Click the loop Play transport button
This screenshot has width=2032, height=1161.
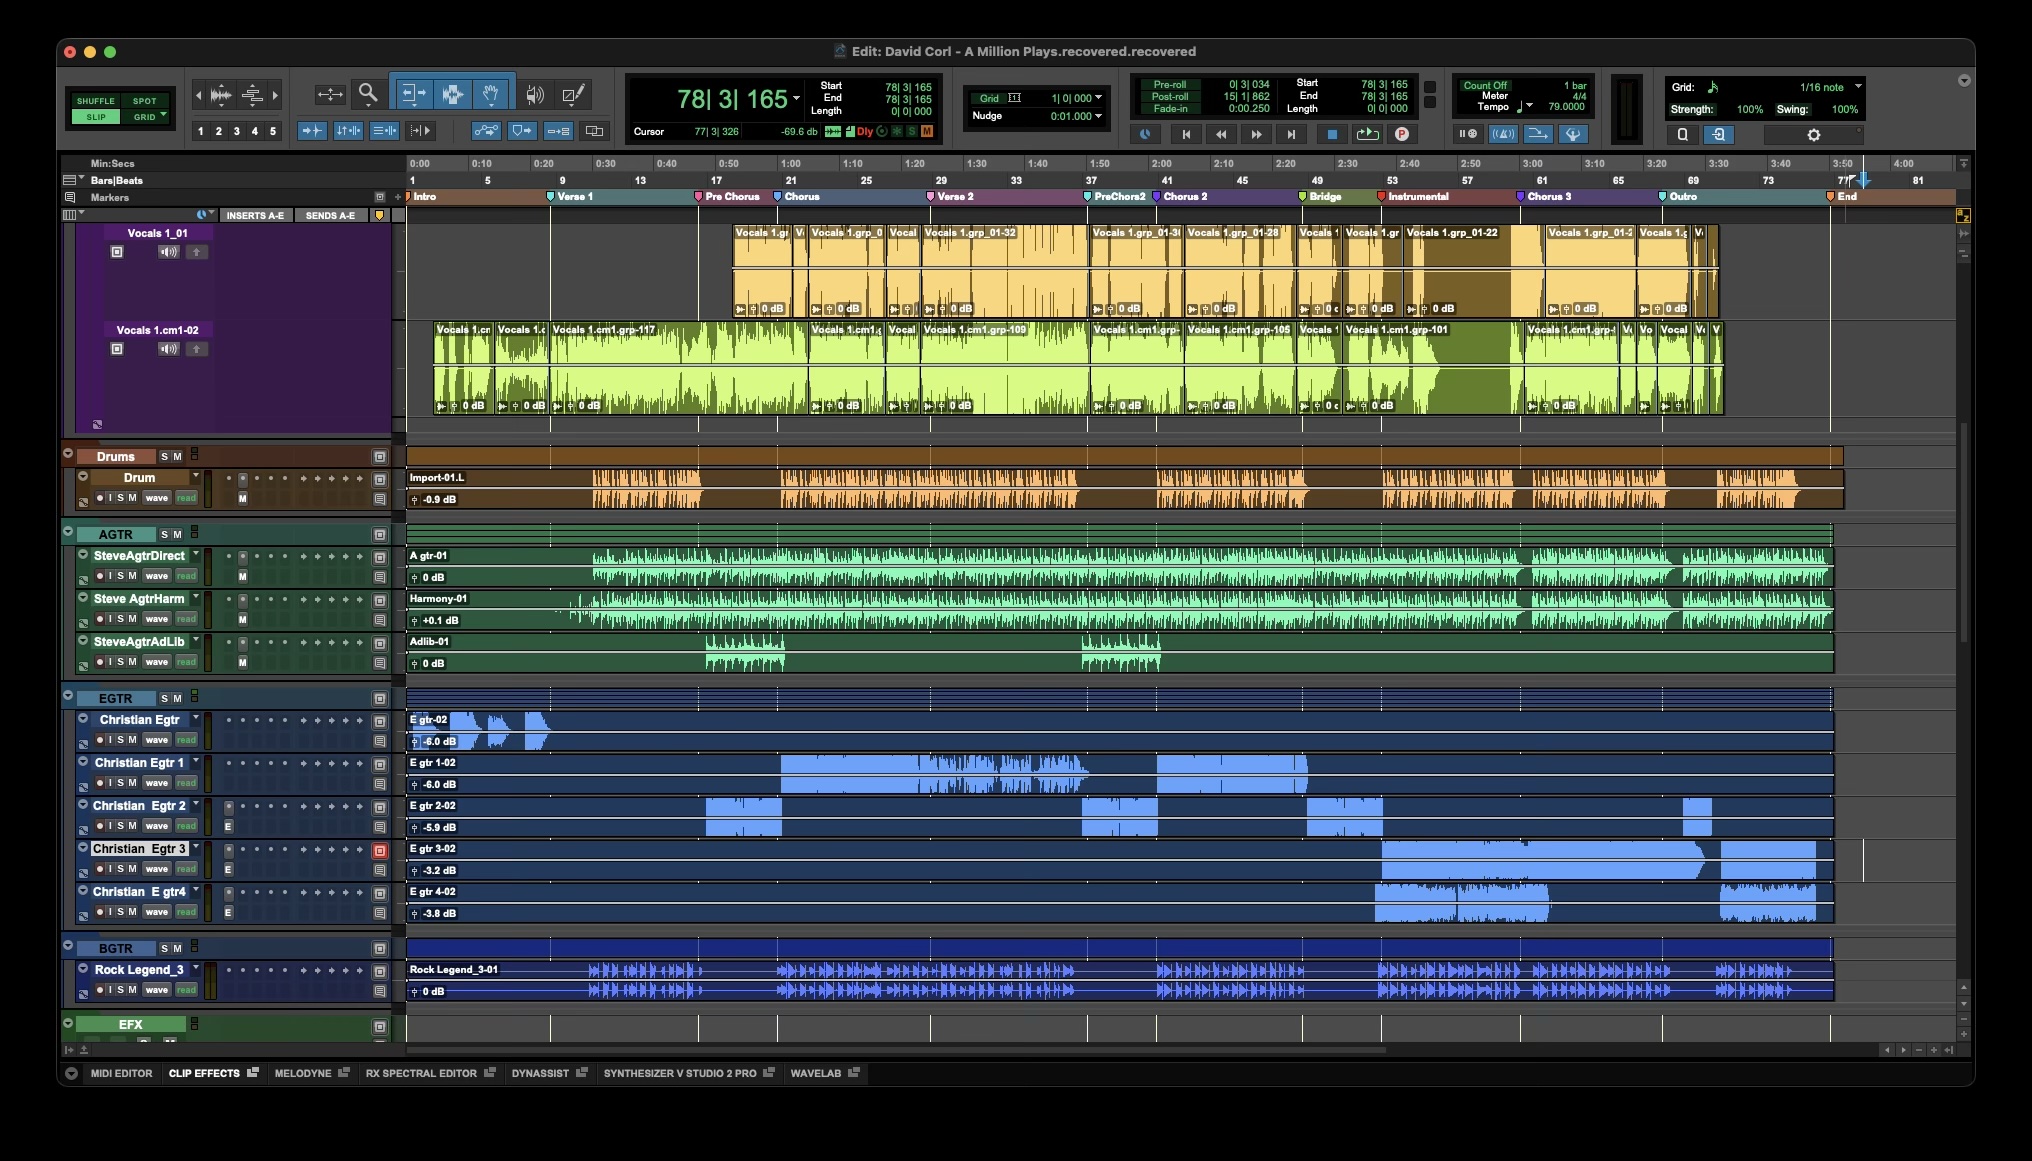click(1367, 134)
